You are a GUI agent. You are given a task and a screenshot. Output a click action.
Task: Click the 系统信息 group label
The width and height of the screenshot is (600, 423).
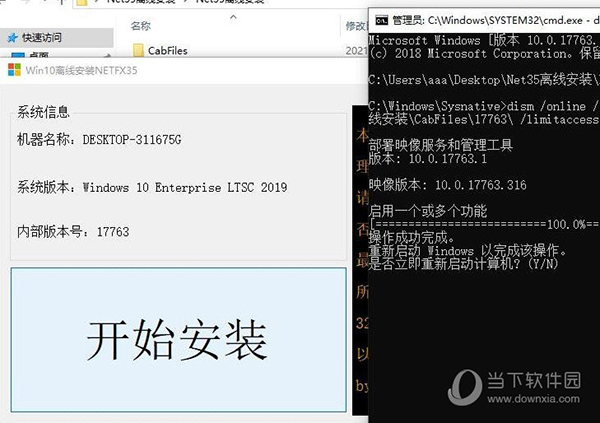(43, 112)
